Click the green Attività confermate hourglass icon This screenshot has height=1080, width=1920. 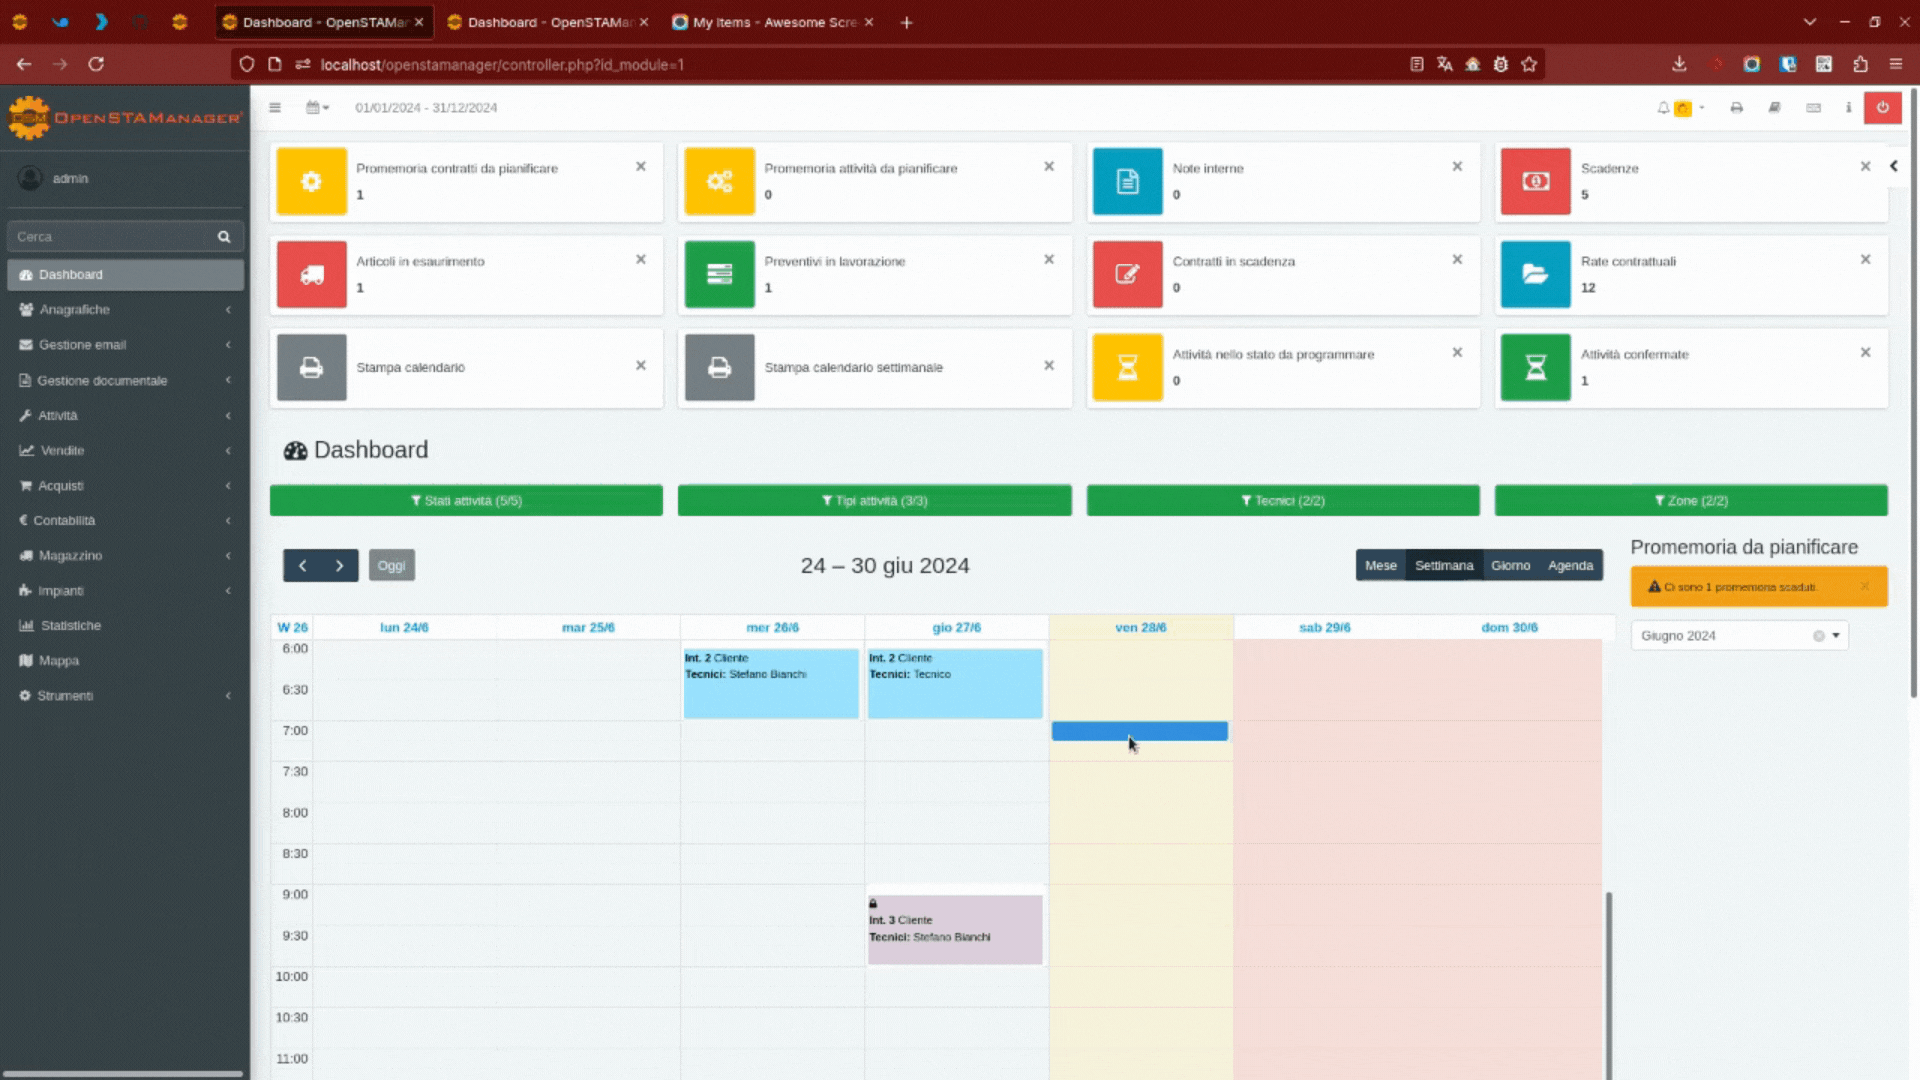click(1535, 367)
